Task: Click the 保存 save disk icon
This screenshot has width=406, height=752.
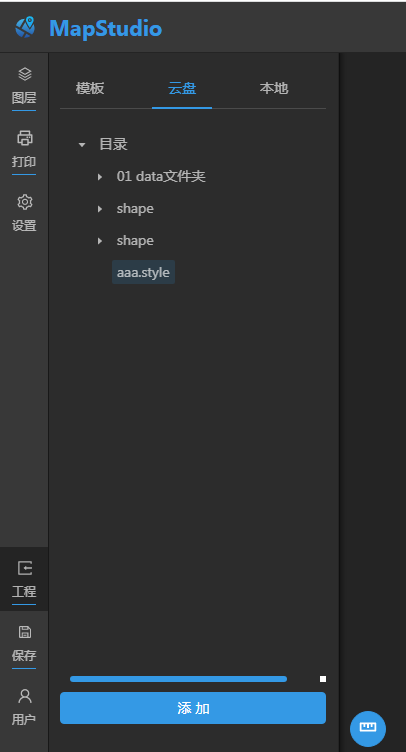Action: [x=24, y=632]
